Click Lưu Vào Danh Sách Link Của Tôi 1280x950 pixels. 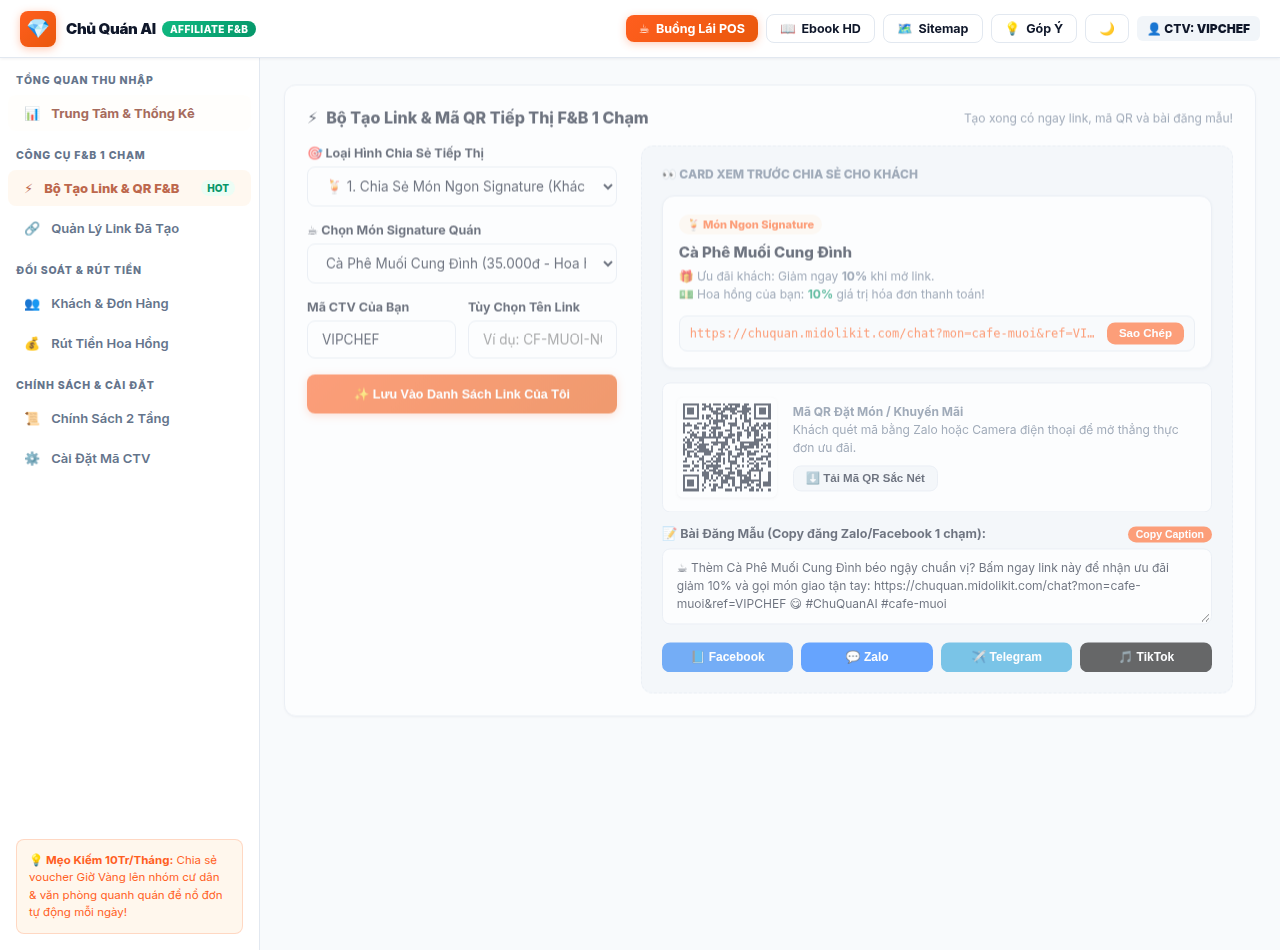[x=462, y=394]
